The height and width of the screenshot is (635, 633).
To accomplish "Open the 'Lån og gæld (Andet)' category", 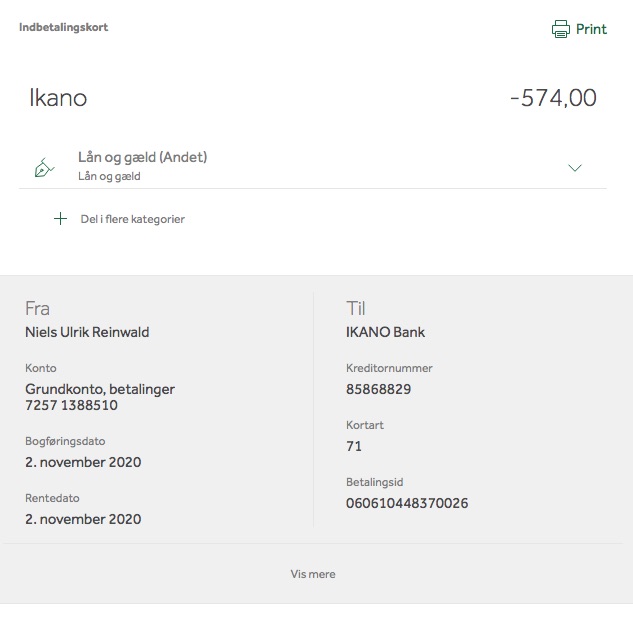I will click(x=143, y=157).
